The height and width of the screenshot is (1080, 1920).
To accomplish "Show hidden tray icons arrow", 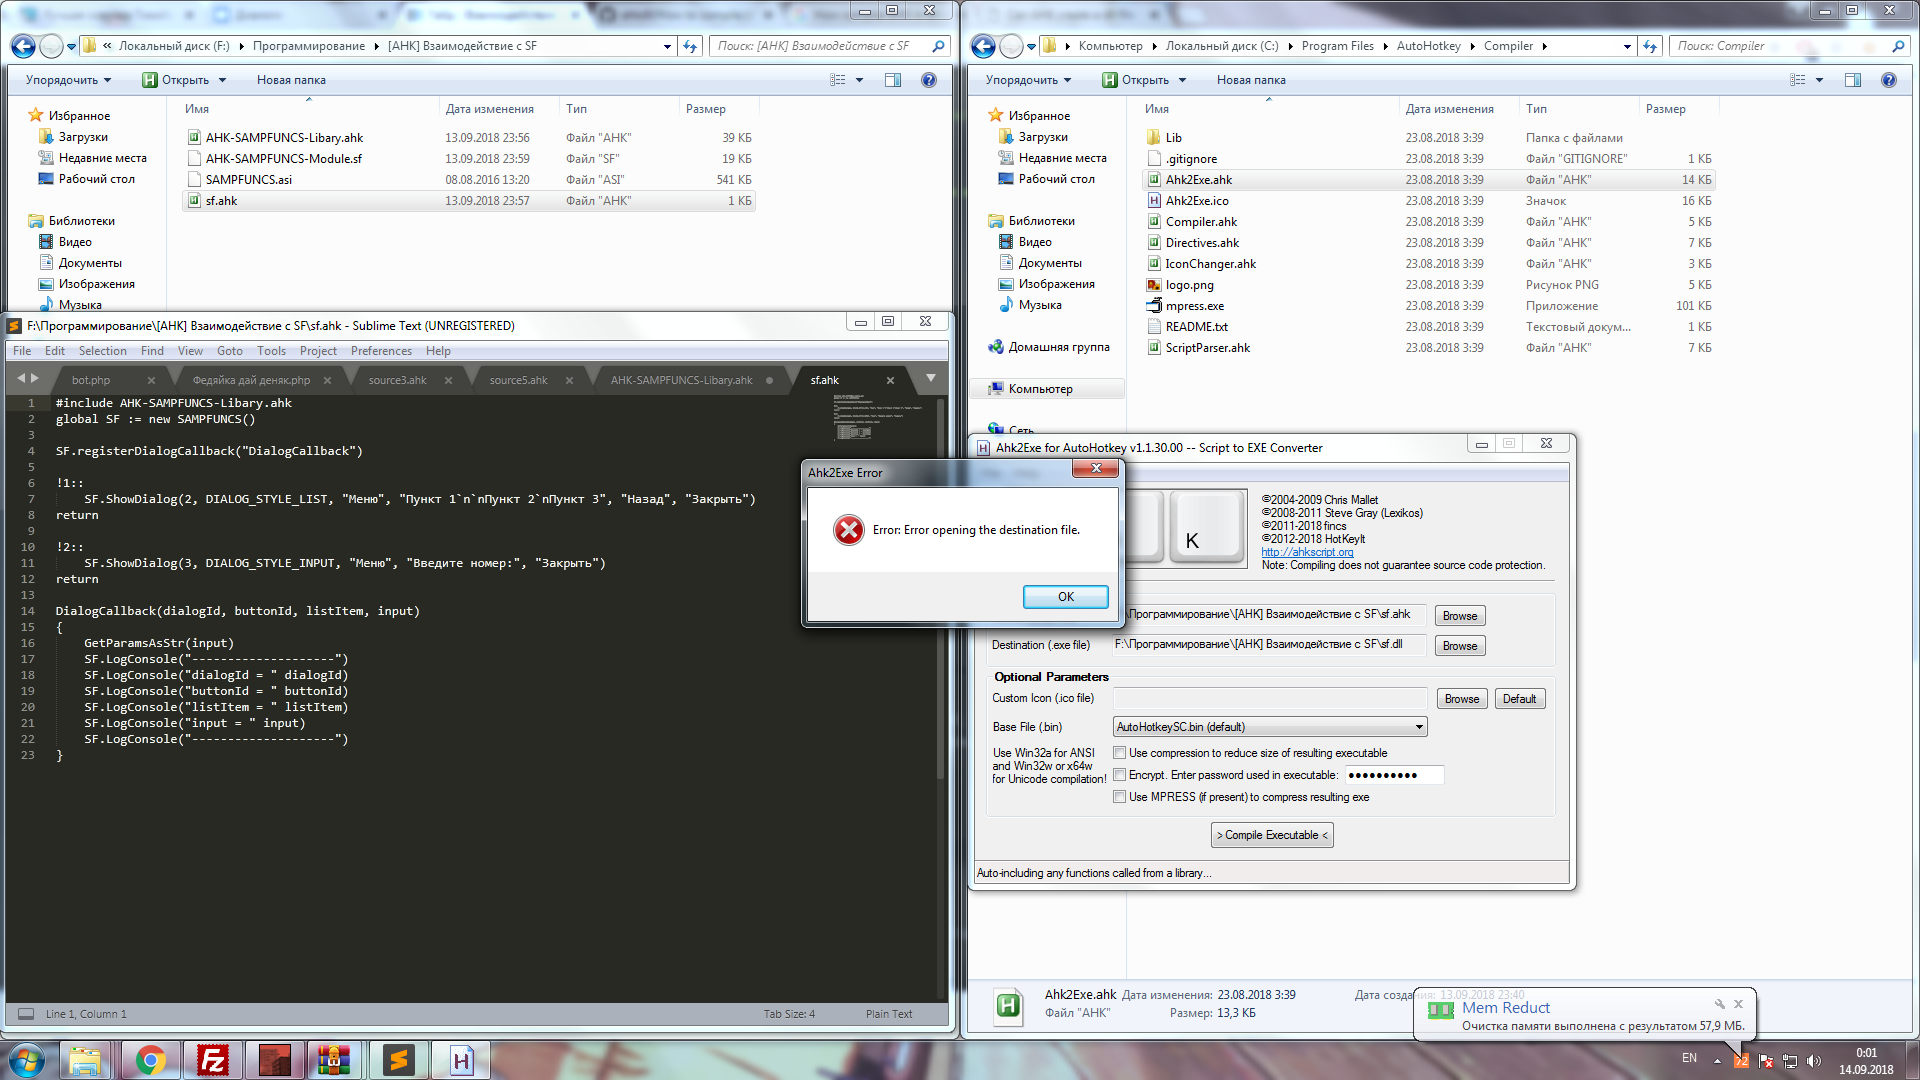I will click(x=1717, y=1061).
